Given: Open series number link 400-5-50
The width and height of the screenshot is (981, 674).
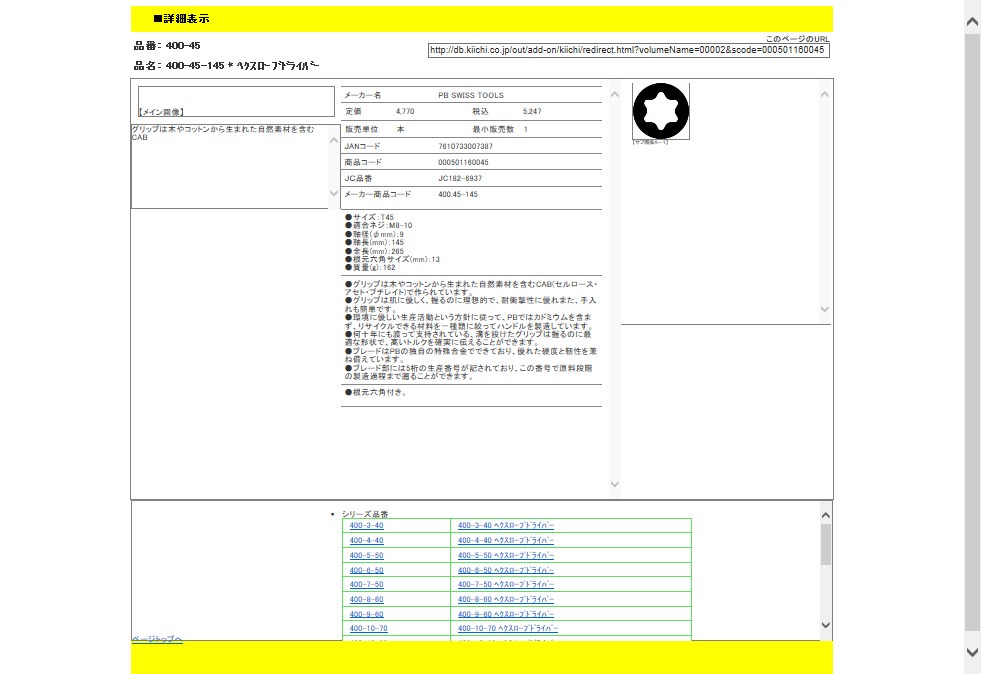Looking at the screenshot, I should click(x=367, y=556).
